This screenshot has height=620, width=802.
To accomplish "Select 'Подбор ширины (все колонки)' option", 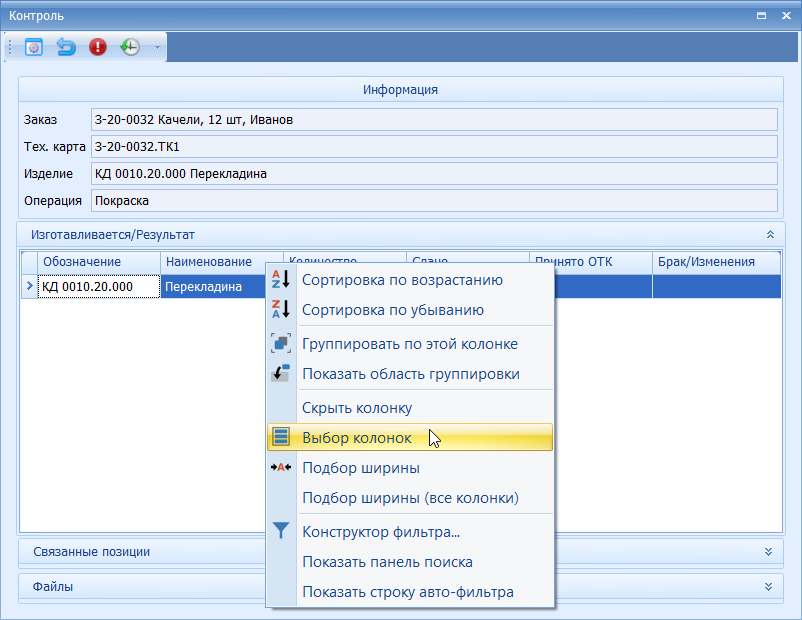I will pyautogui.click(x=410, y=498).
